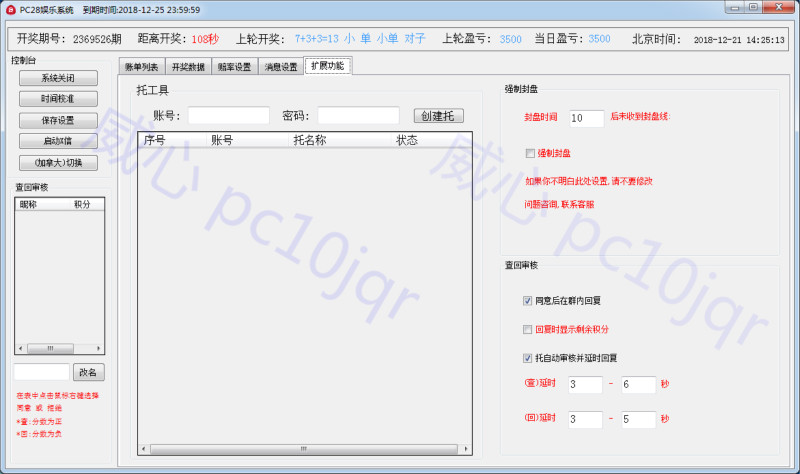
Task: Minimize the PC28 window
Action: point(735,8)
